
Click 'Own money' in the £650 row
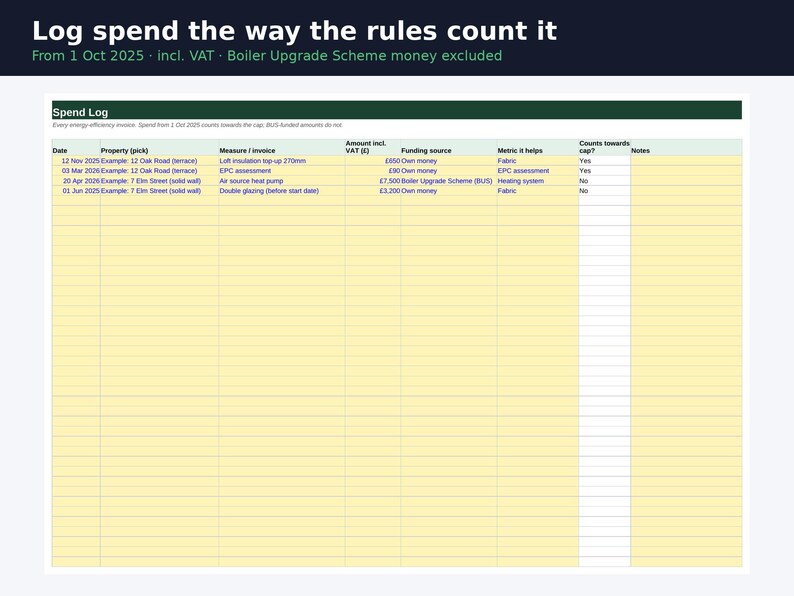point(449,161)
